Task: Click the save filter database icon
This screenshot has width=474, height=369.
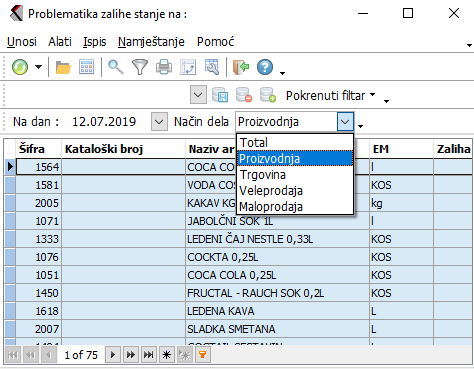Action: pos(220,95)
